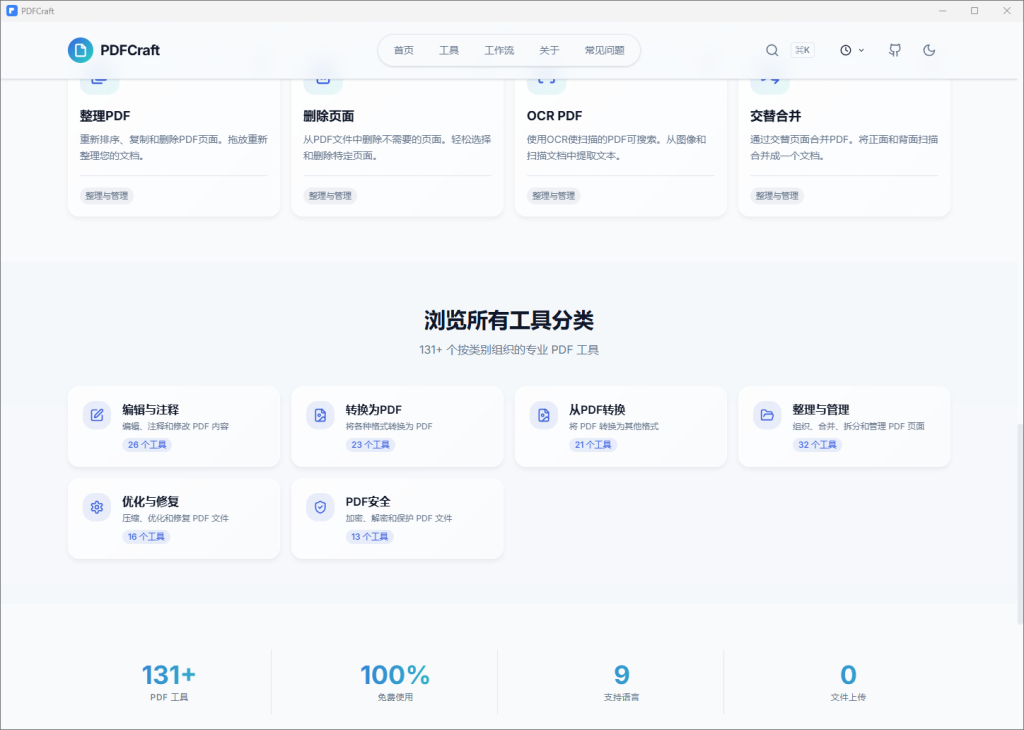Open the GitHub repository icon

(x=895, y=50)
